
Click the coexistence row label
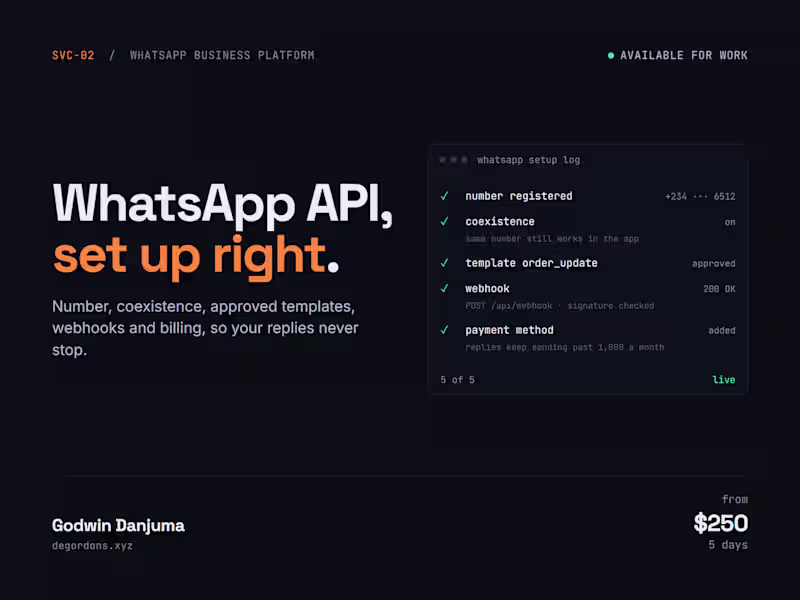pyautogui.click(x=500, y=221)
